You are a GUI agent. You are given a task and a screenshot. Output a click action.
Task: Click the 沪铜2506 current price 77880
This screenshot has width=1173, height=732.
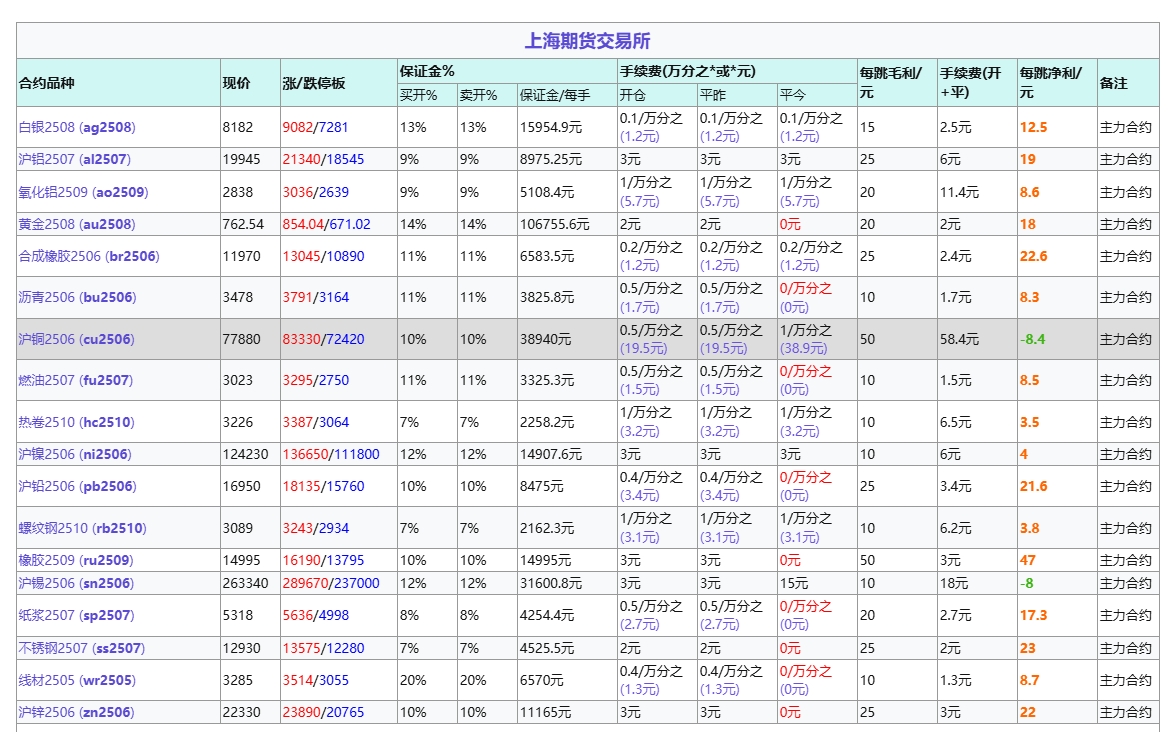coord(242,340)
